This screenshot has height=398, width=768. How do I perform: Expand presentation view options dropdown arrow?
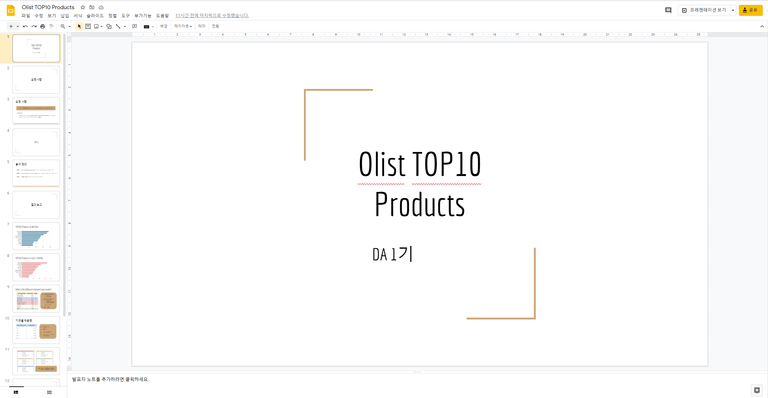733,10
